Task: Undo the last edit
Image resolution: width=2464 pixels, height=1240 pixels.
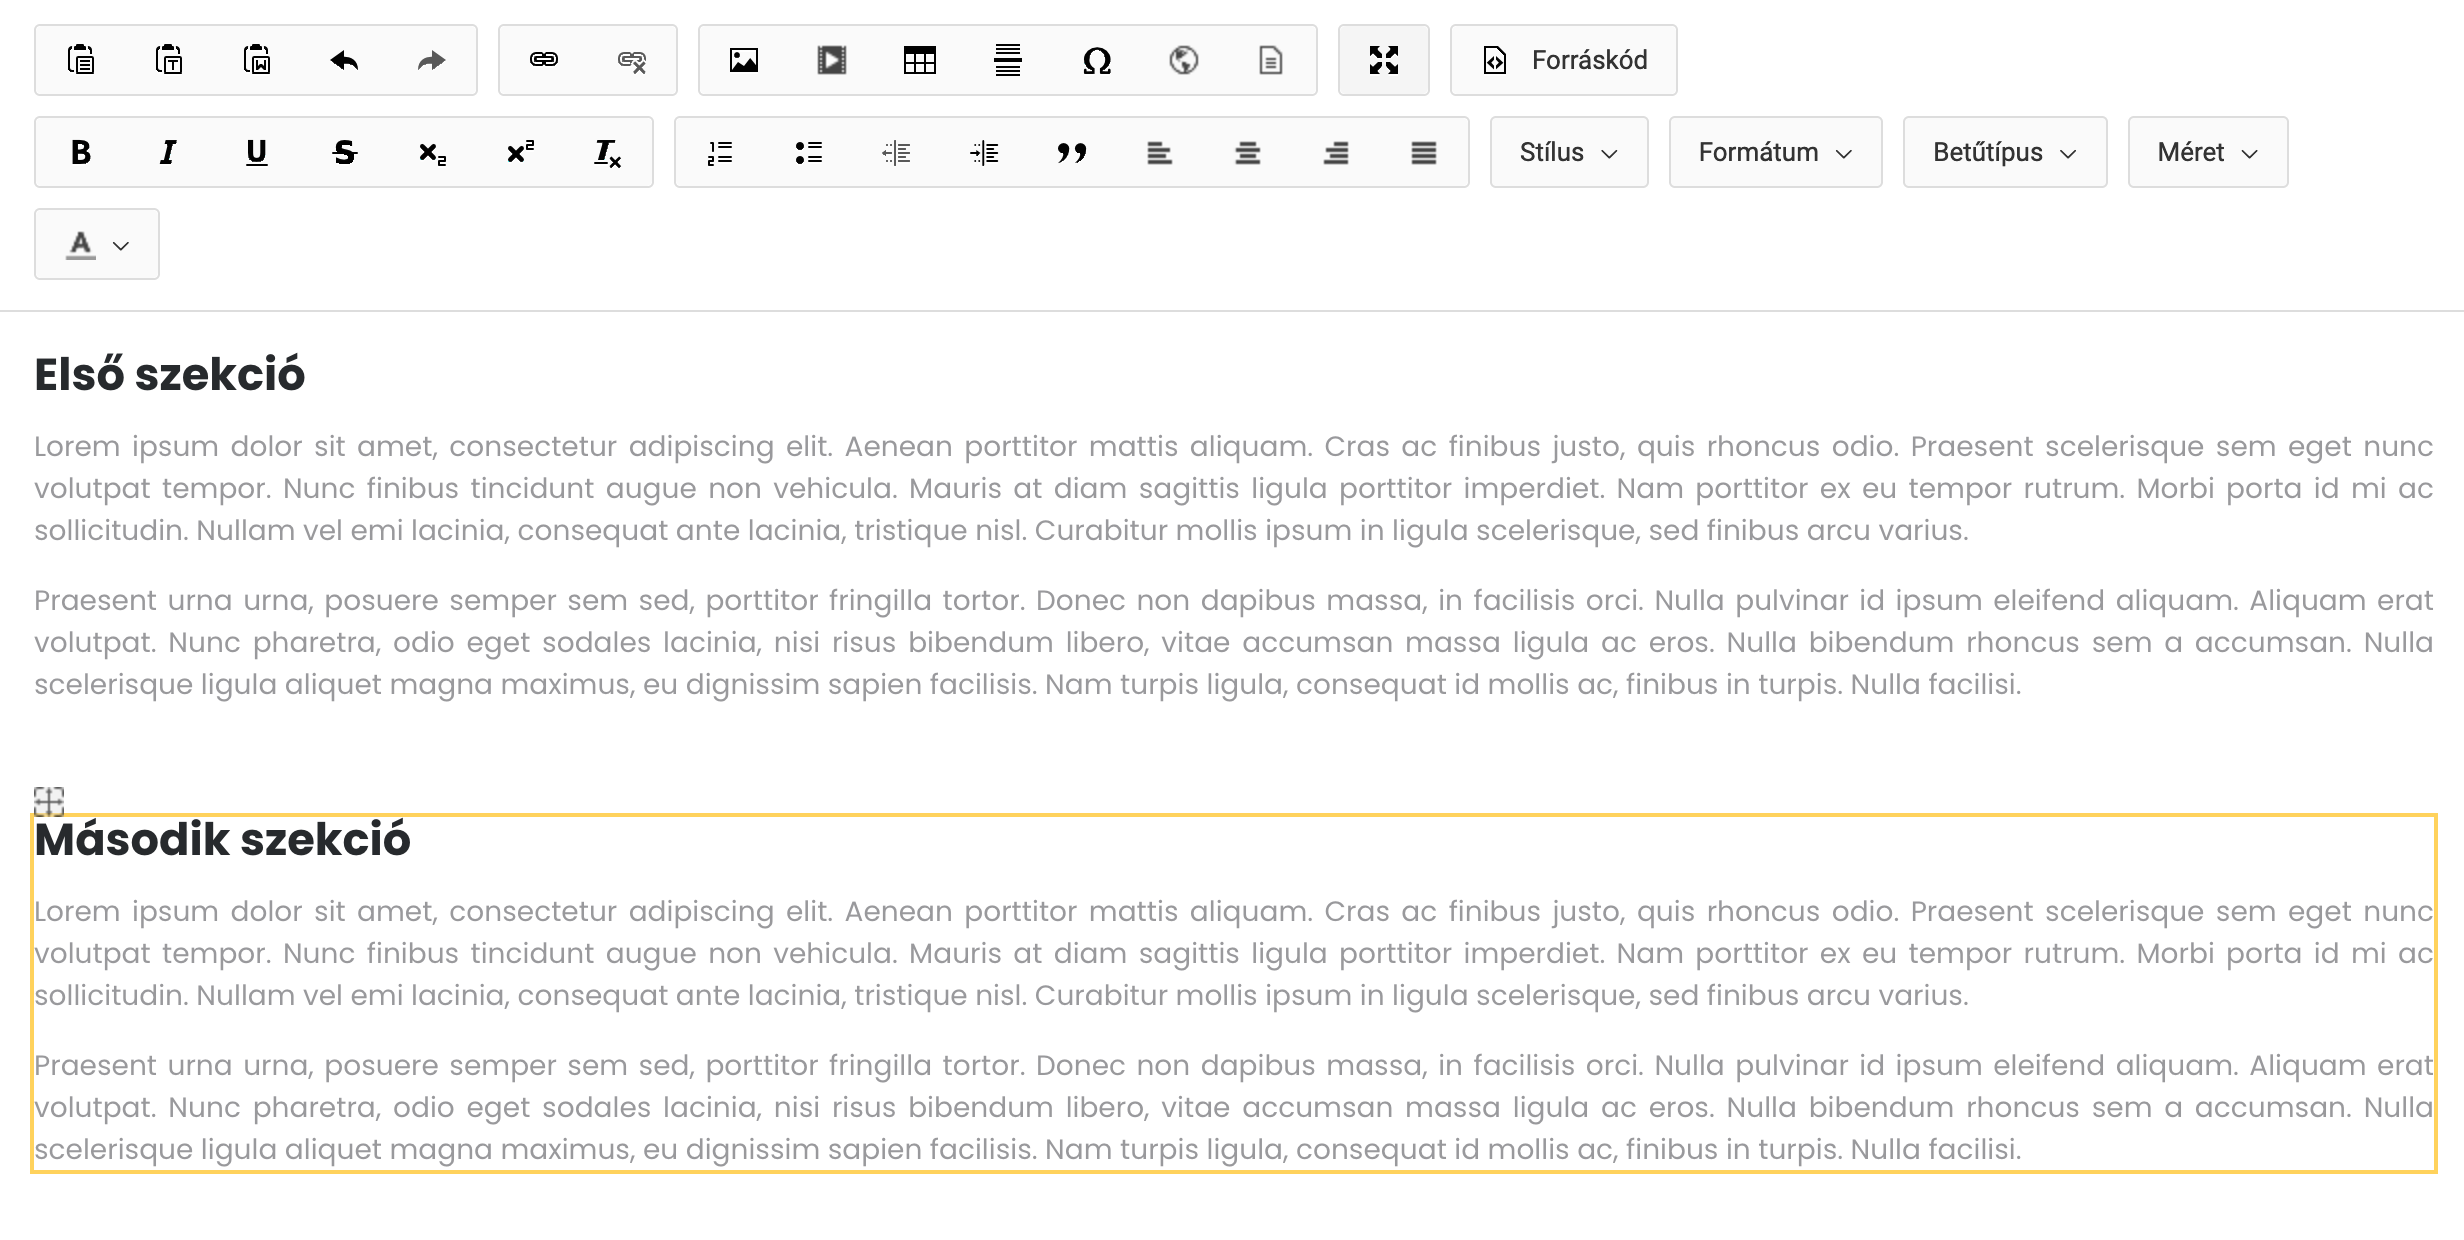Action: point(342,60)
